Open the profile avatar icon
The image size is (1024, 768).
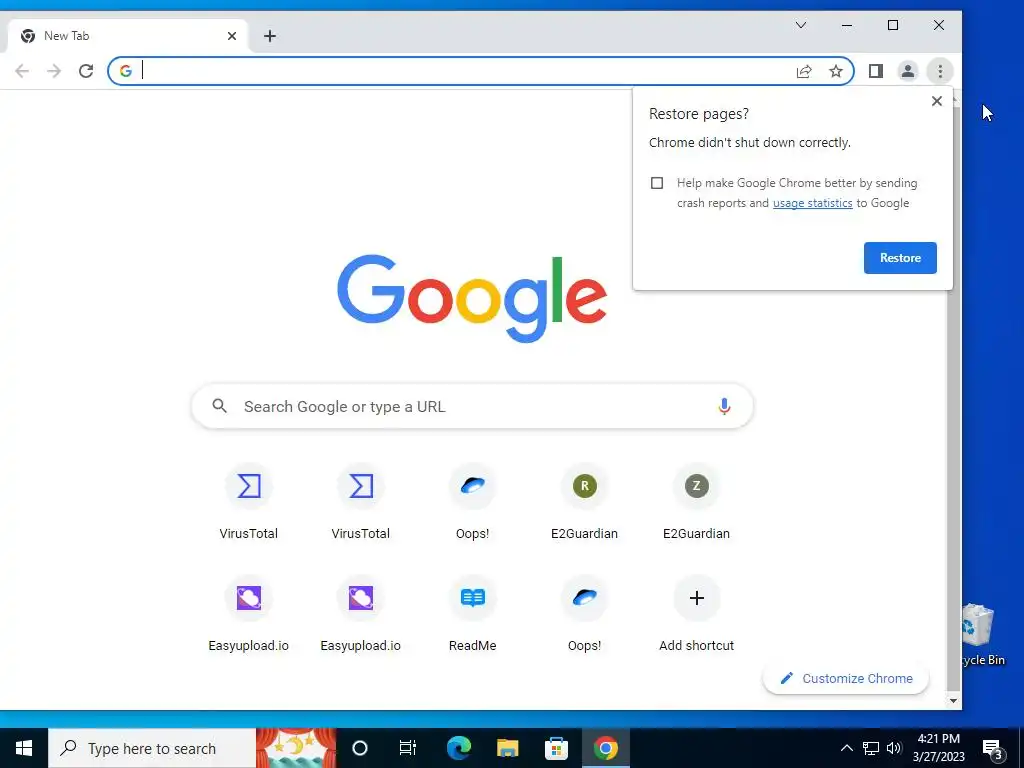click(908, 71)
